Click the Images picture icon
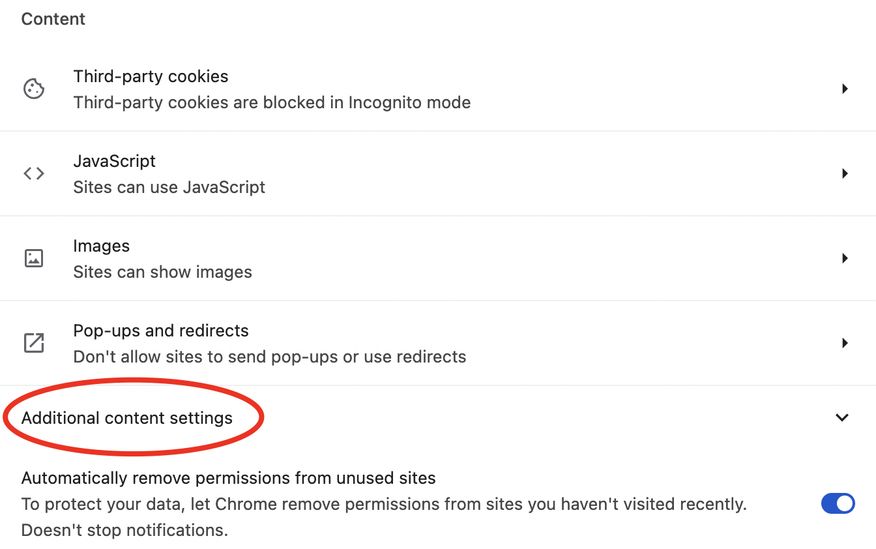This screenshot has height=549, width=876. click(34, 258)
